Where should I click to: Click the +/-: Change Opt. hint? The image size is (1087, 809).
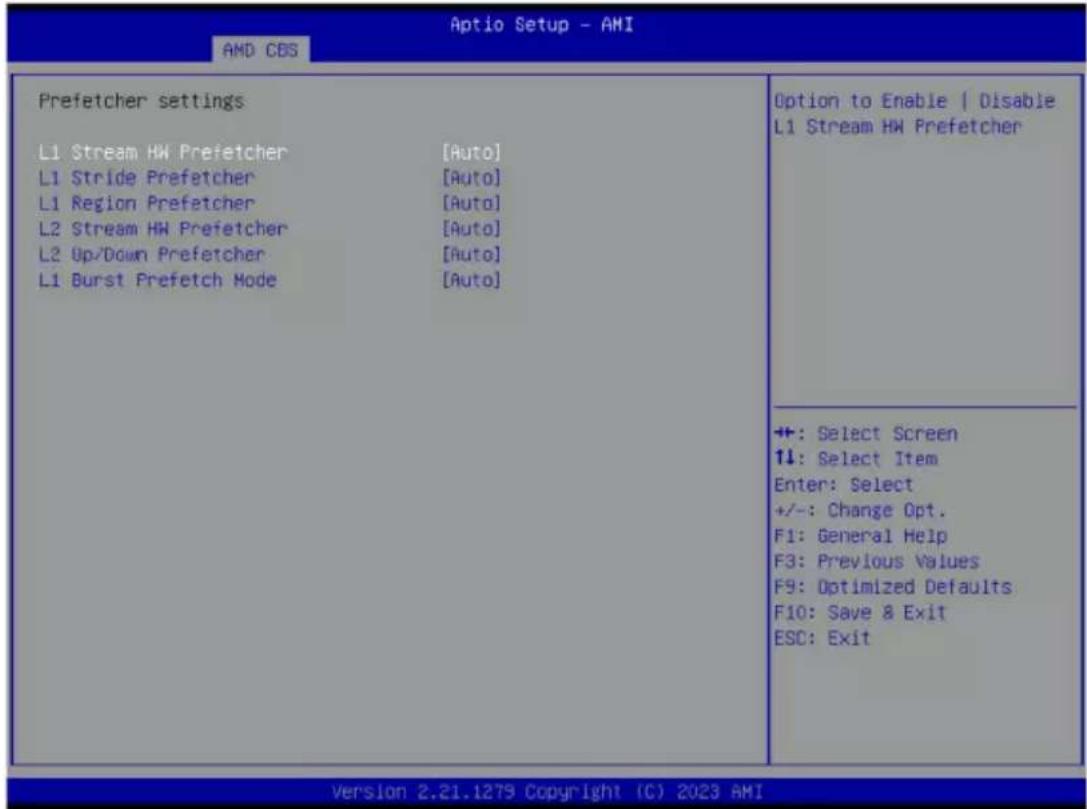(860, 510)
